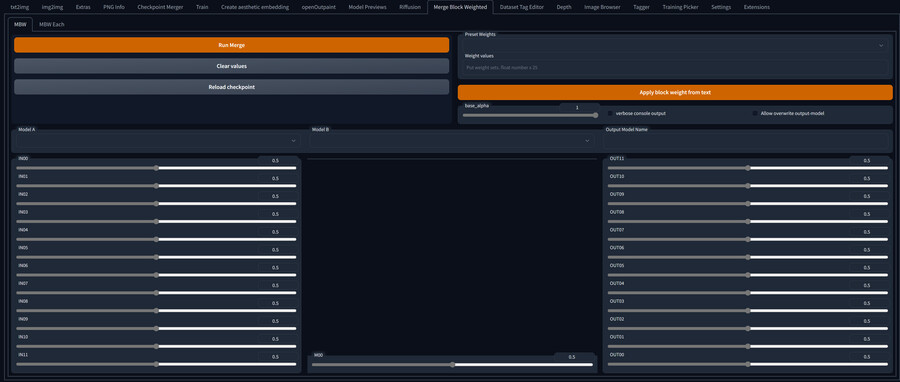Screen dimensions: 900x382
Task: Switch to the Extras tab
Action: [83, 7]
